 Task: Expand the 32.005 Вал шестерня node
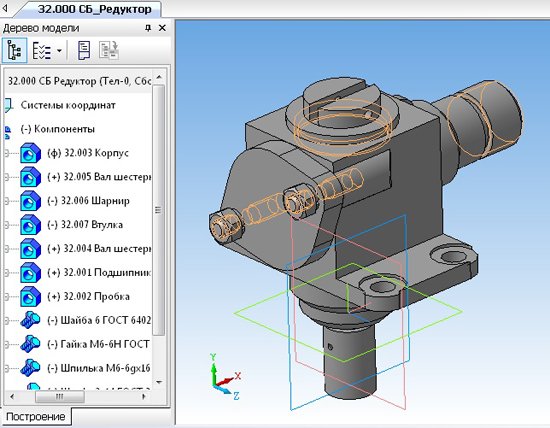point(7,177)
